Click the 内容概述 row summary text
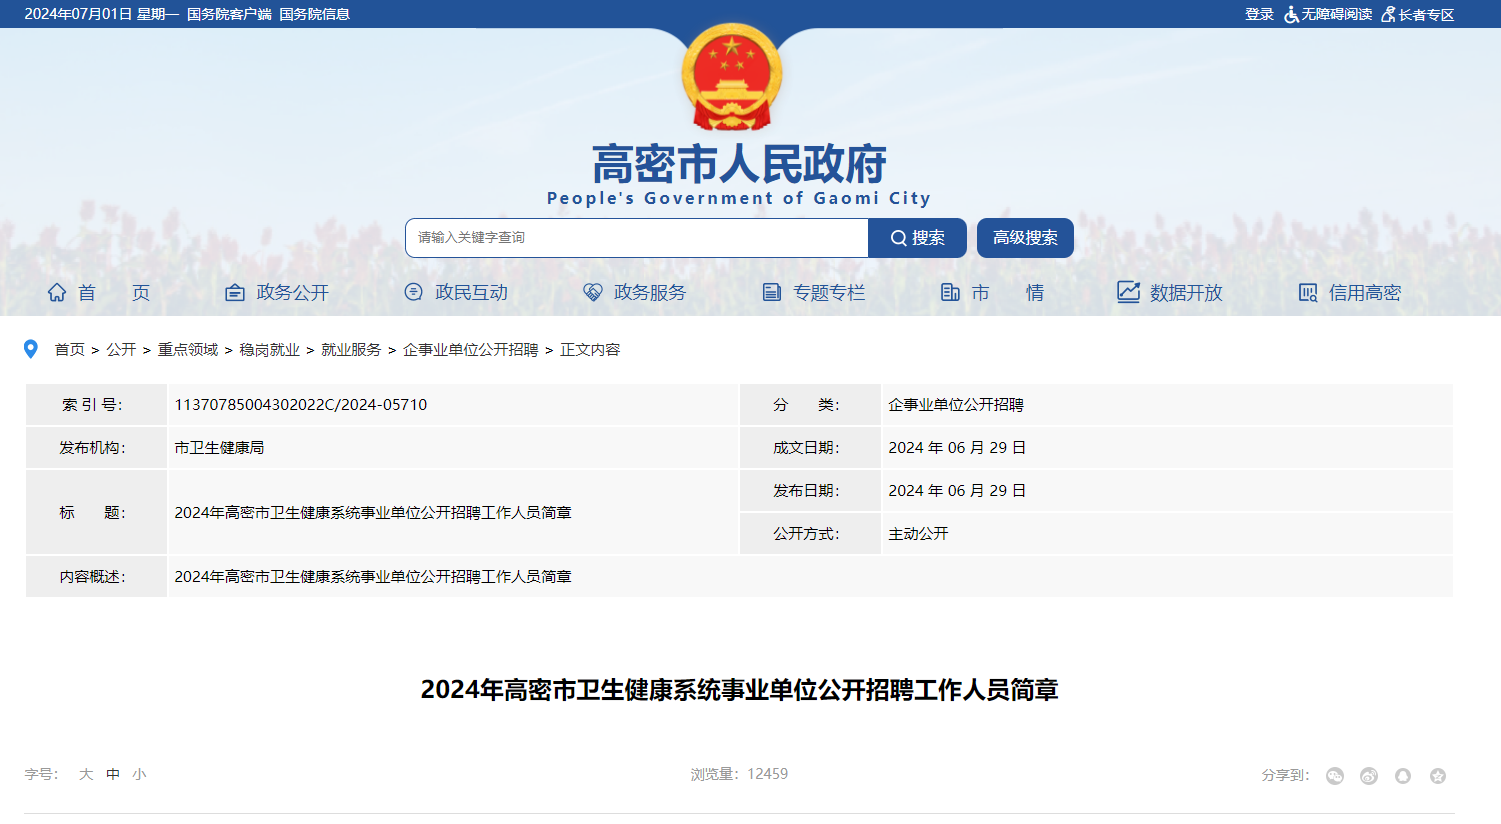This screenshot has height=824, width=1501. (373, 577)
